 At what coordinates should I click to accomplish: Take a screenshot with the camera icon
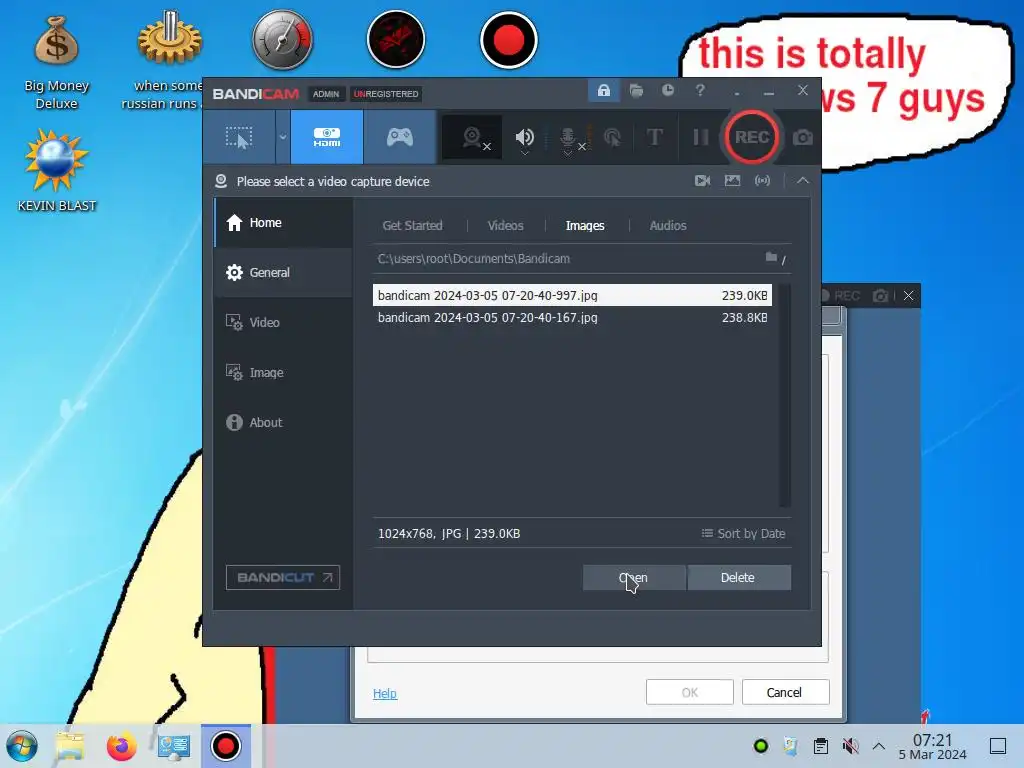(803, 138)
